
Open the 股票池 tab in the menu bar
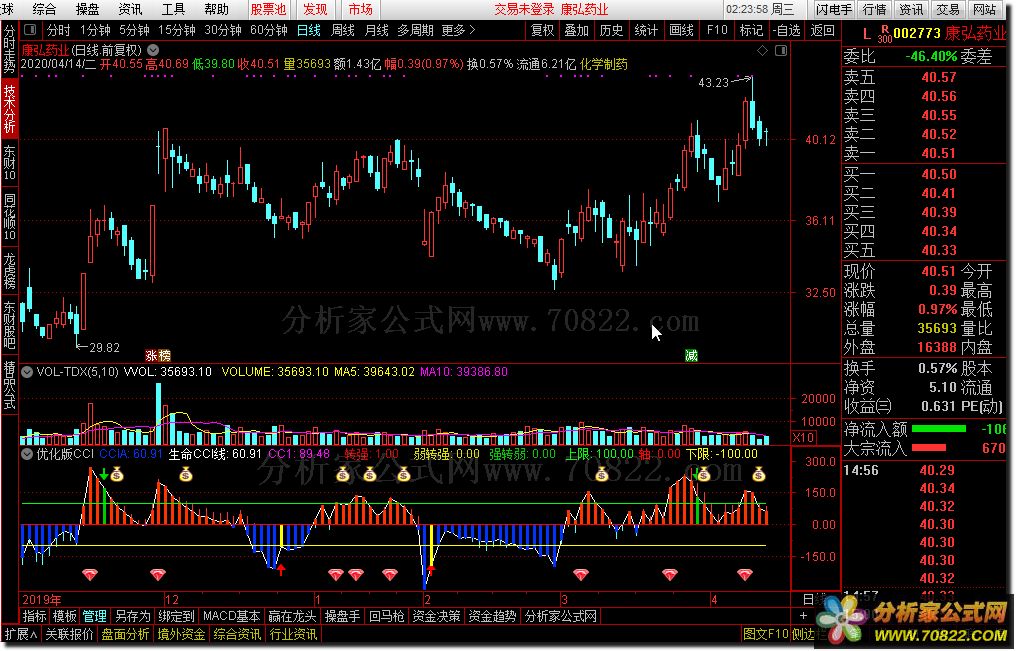[268, 9]
